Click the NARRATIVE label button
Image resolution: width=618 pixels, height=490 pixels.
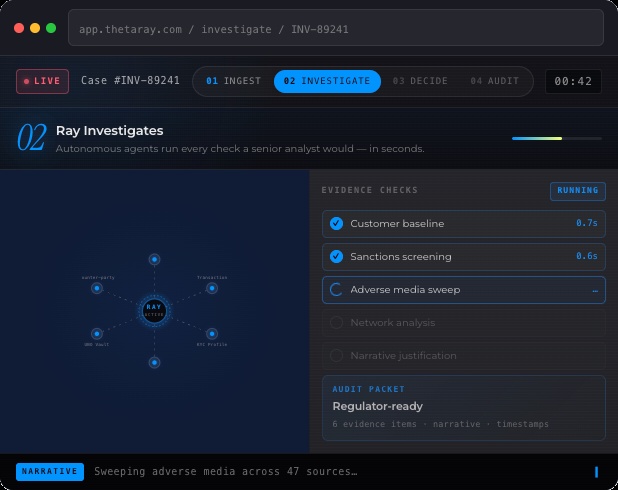pos(50,471)
